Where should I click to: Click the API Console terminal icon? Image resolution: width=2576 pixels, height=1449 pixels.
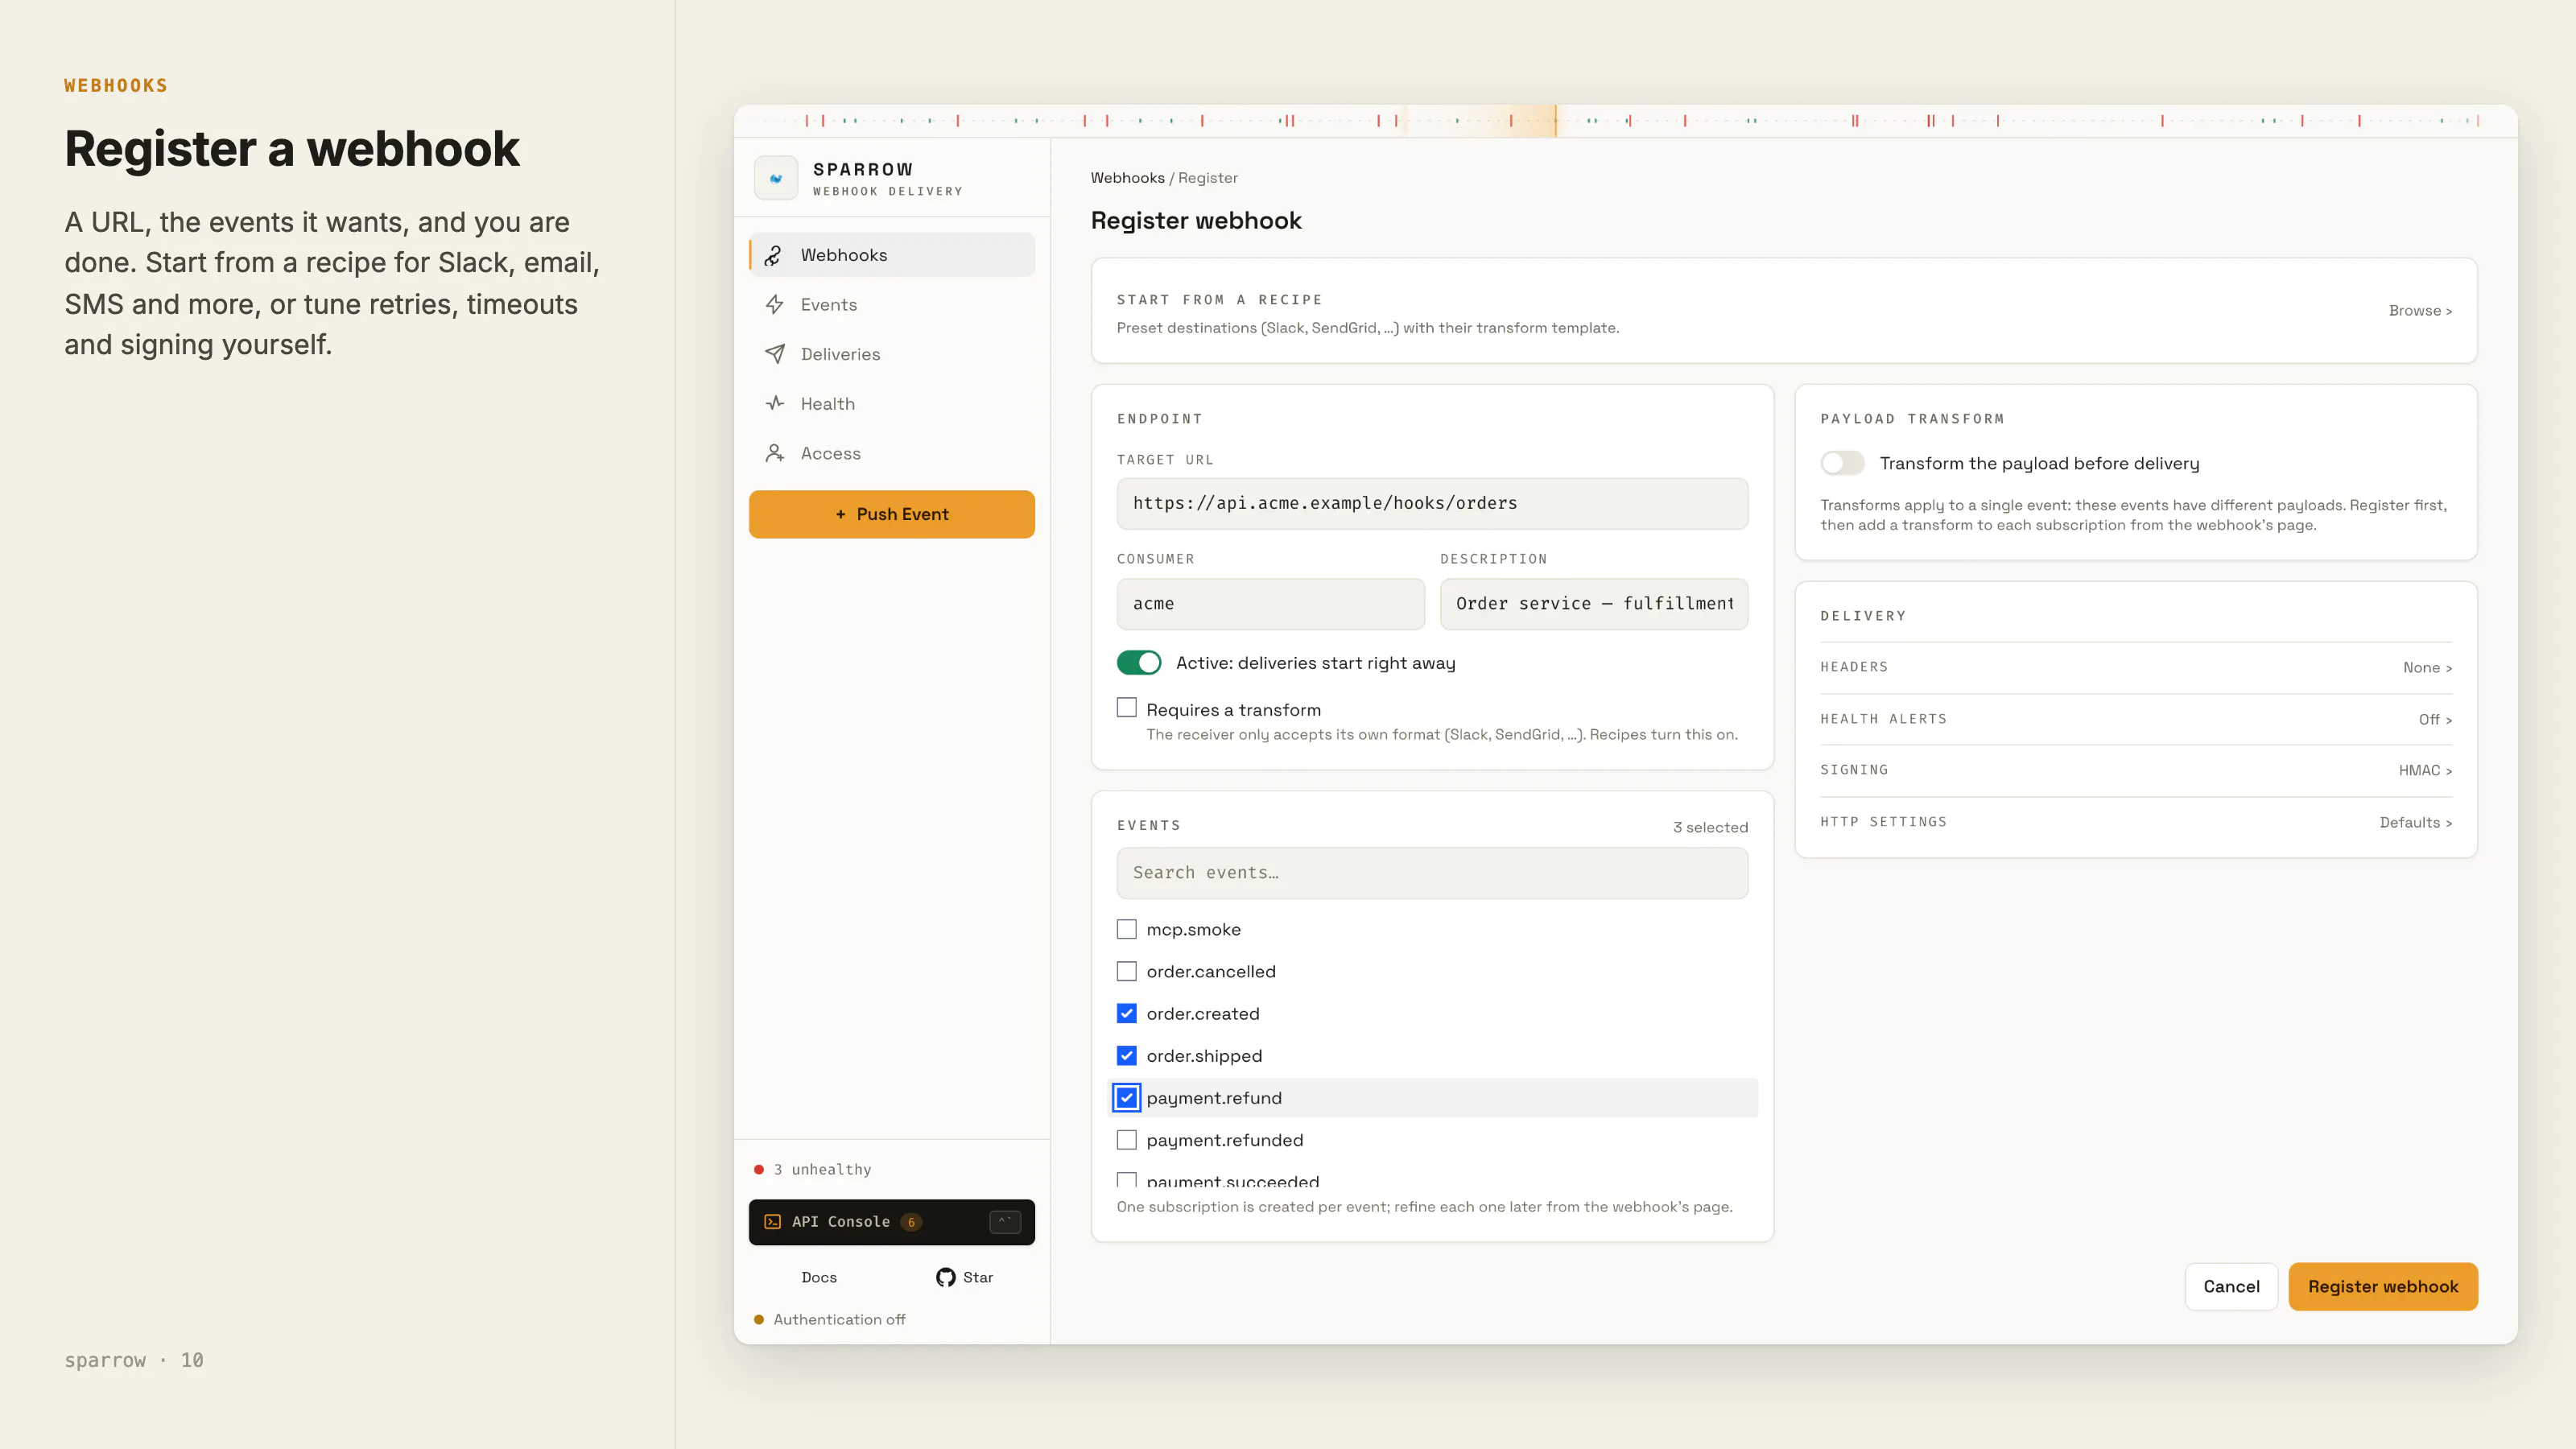coord(772,1222)
